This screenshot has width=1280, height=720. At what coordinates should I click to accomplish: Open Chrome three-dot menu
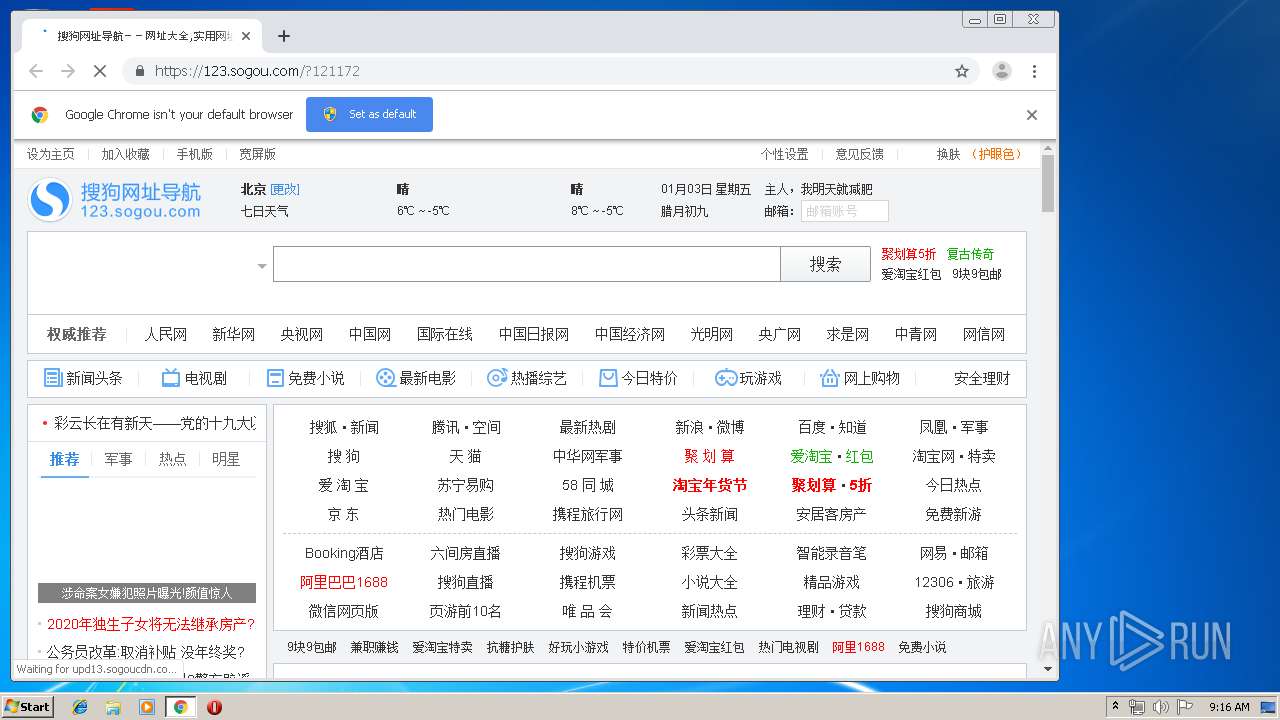(x=1034, y=71)
